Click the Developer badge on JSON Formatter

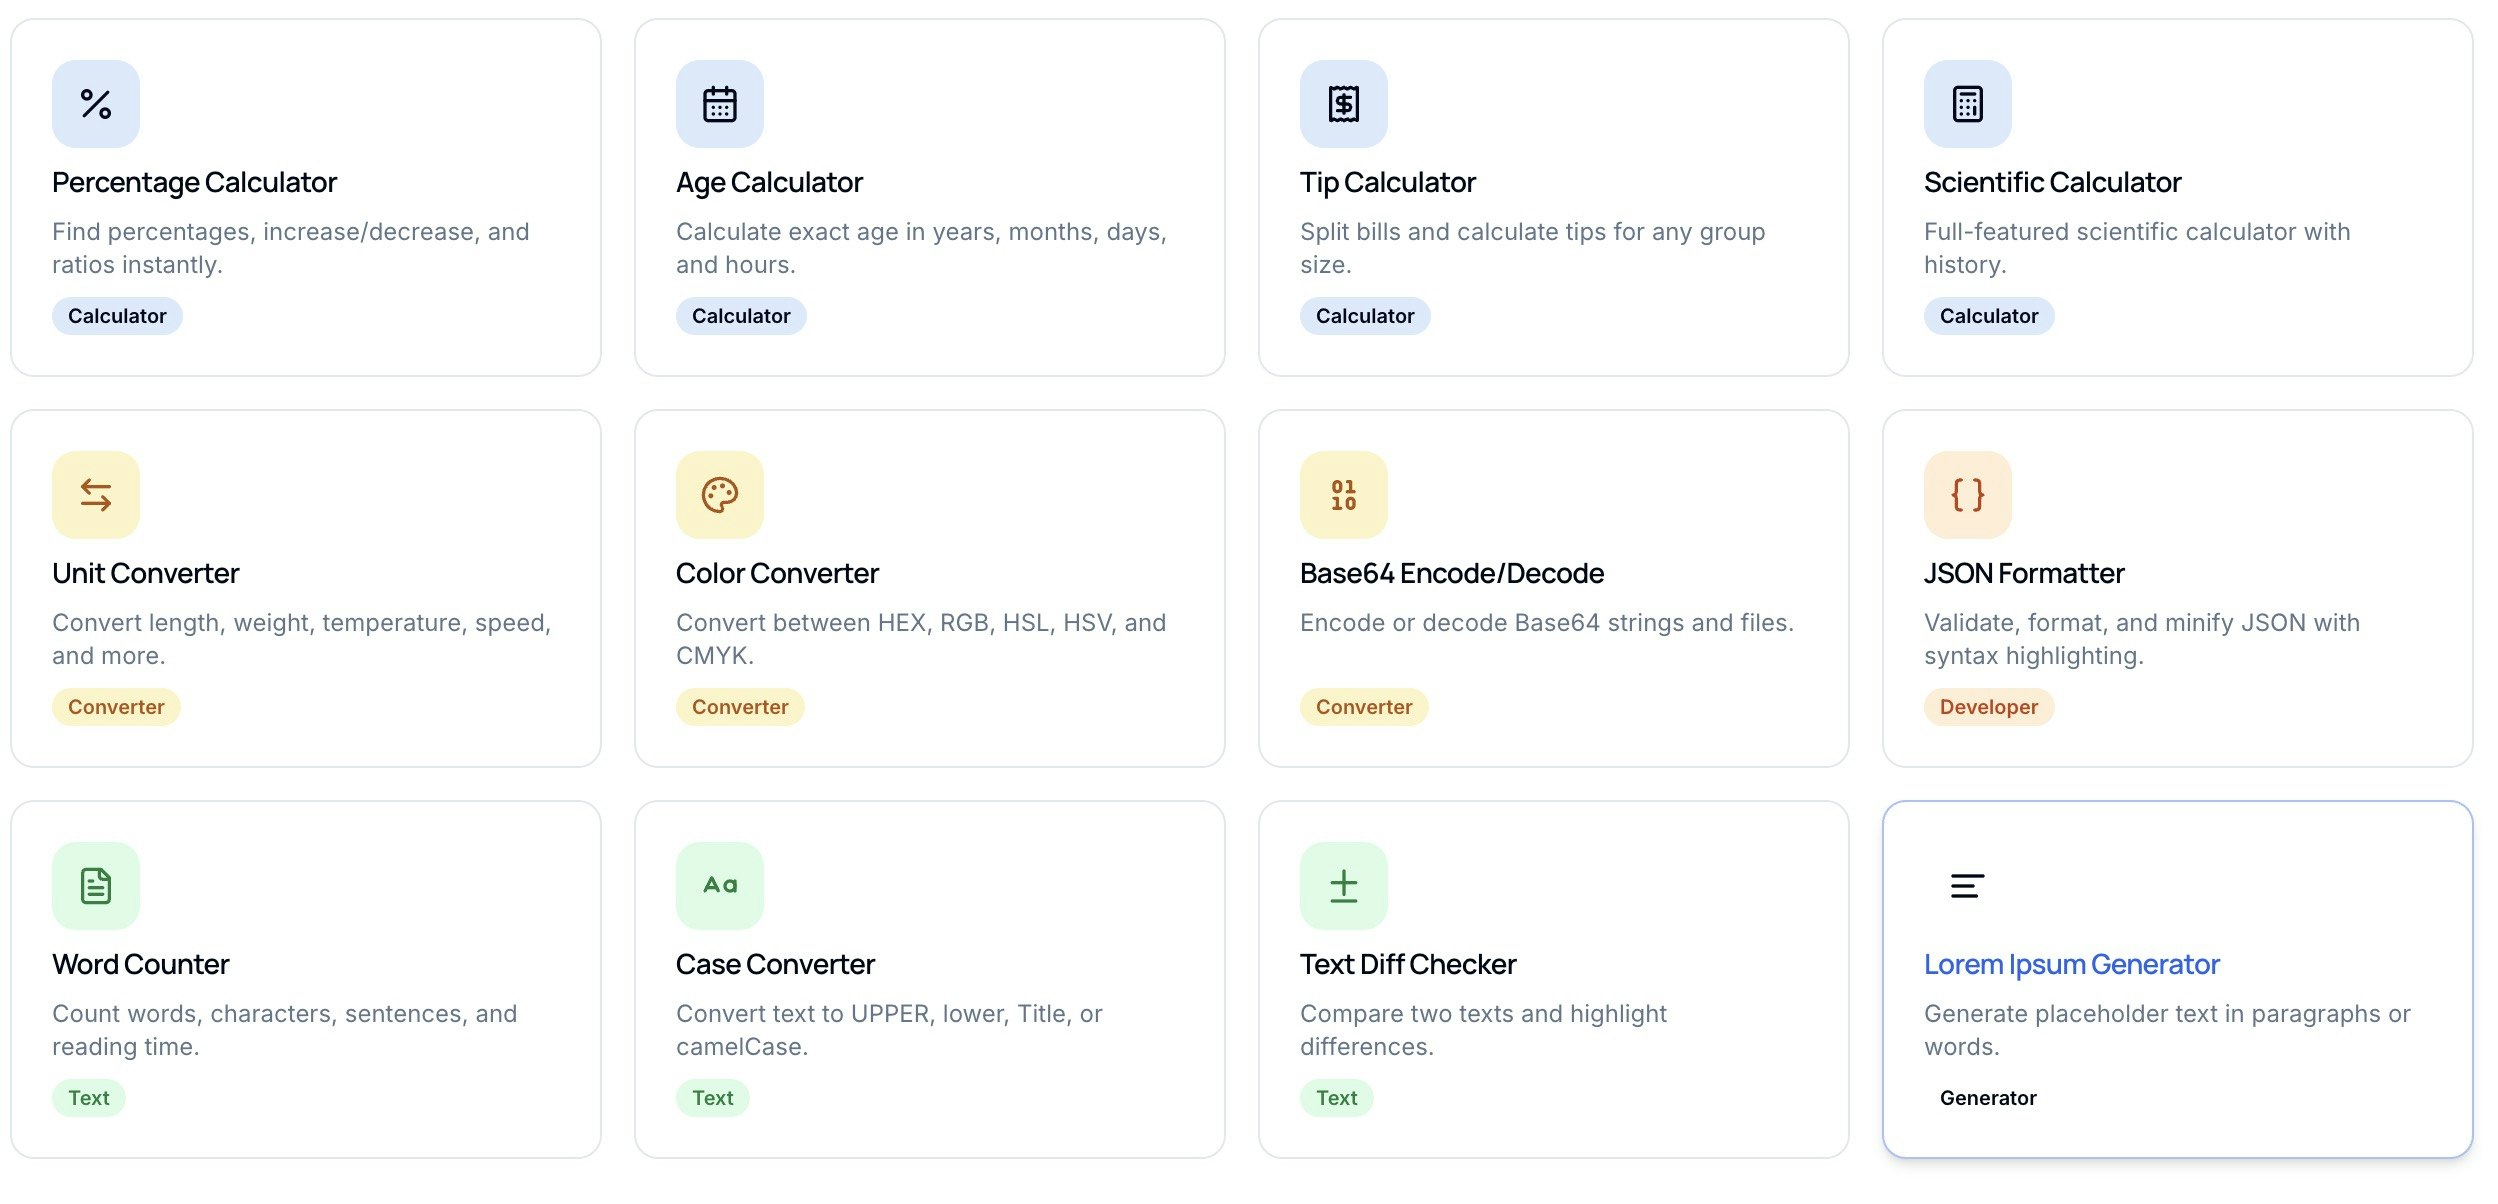pyautogui.click(x=1986, y=707)
